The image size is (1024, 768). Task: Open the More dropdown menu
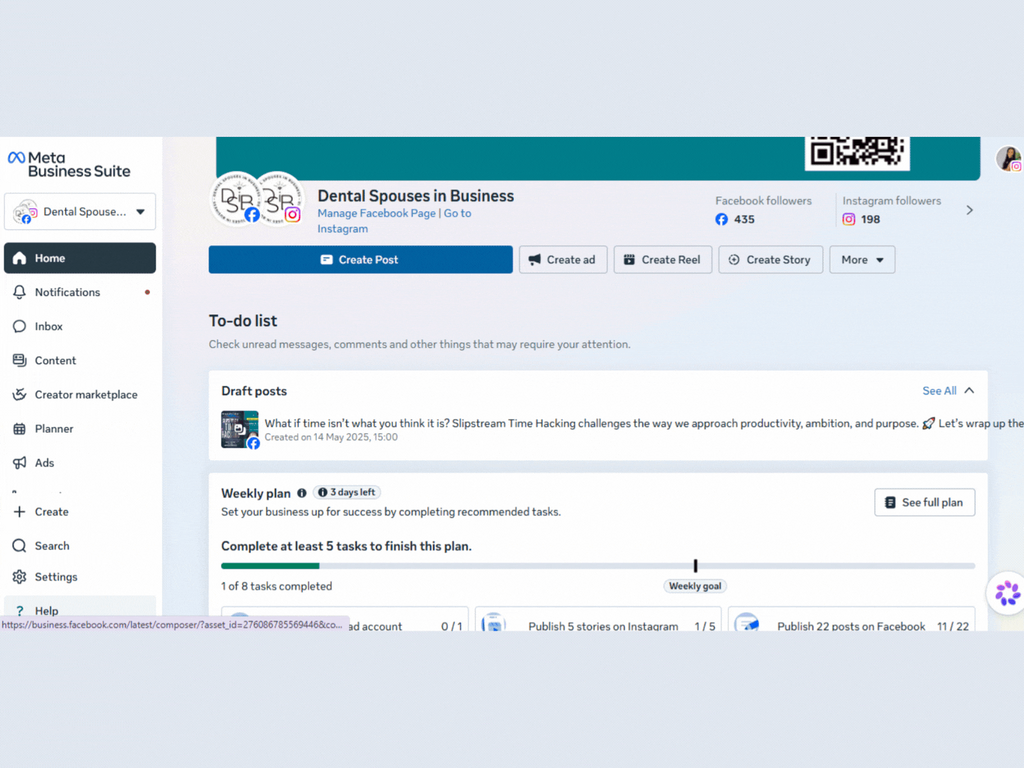(x=862, y=259)
